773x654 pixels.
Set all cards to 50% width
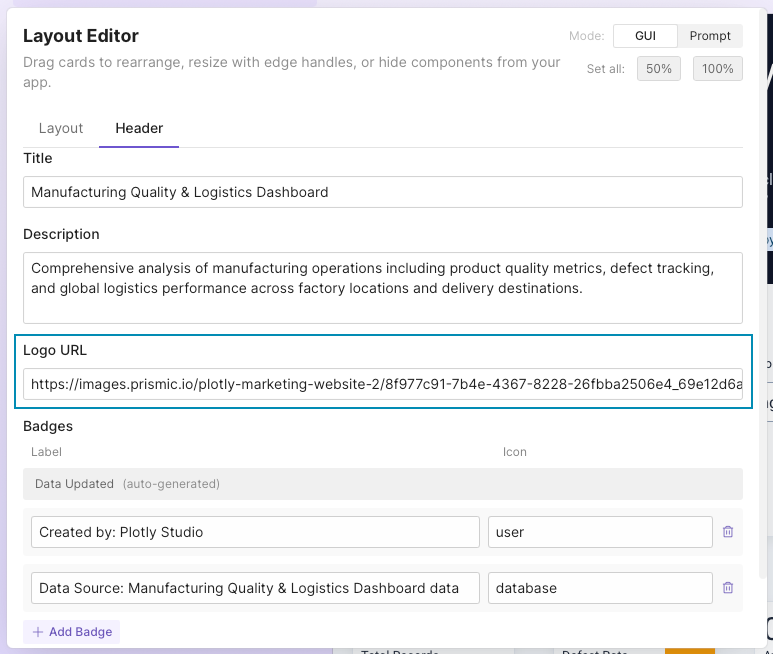click(659, 69)
